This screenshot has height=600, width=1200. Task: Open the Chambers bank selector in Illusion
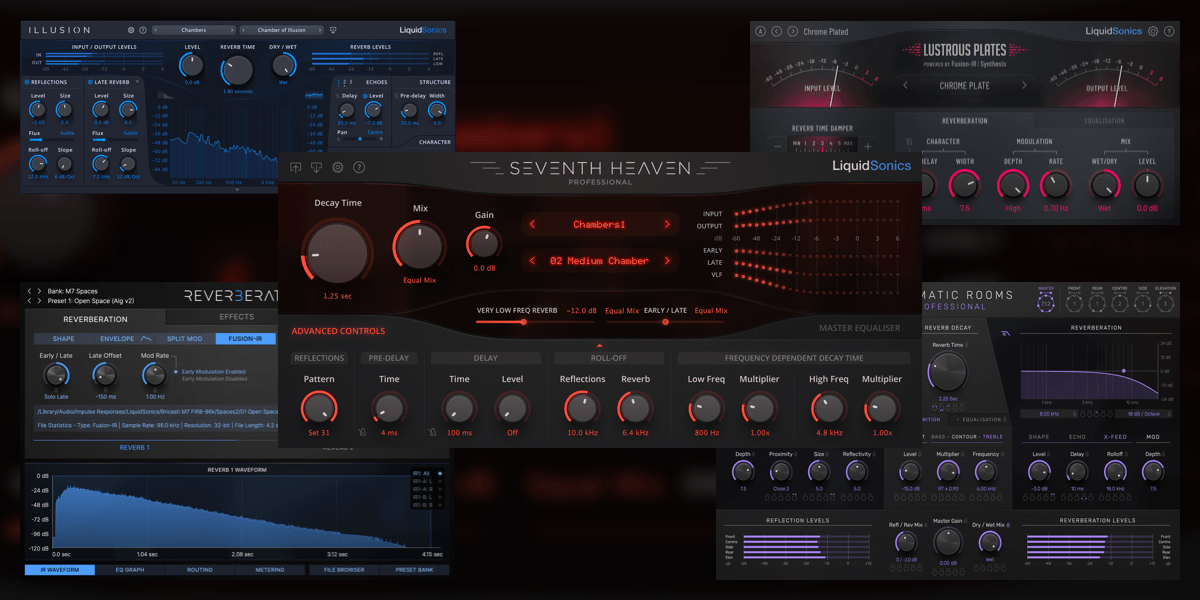click(x=194, y=31)
